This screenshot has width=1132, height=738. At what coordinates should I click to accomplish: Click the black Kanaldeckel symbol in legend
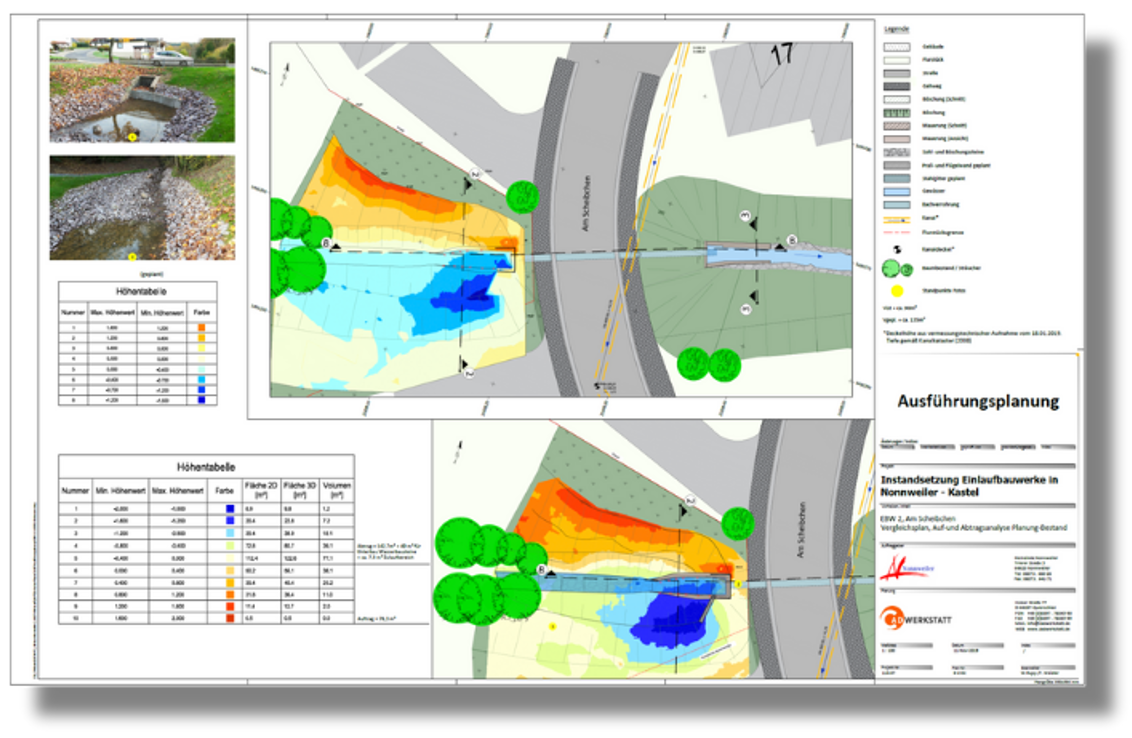pos(897,248)
